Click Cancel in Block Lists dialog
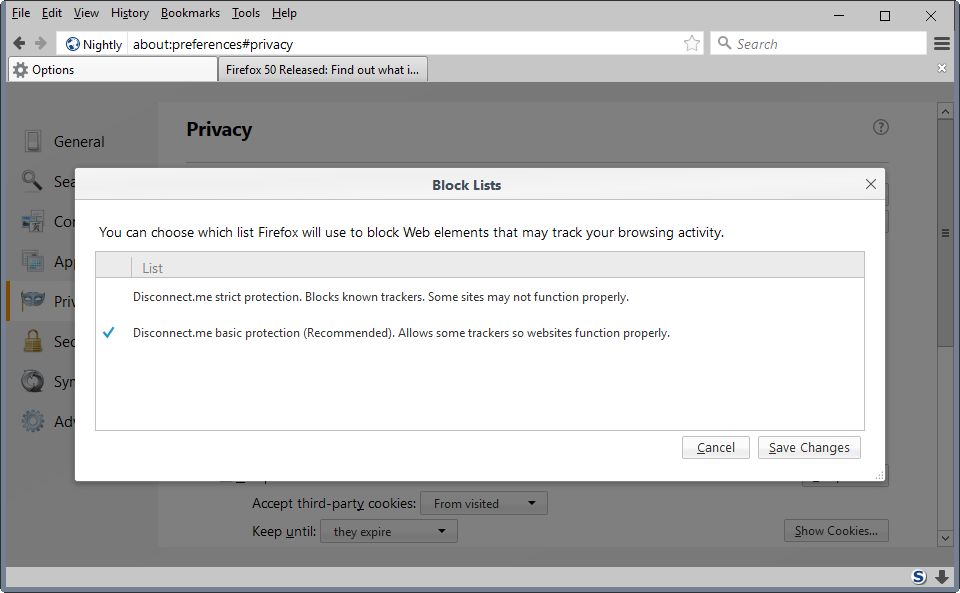Viewport: 960px width, 593px height. click(x=716, y=447)
